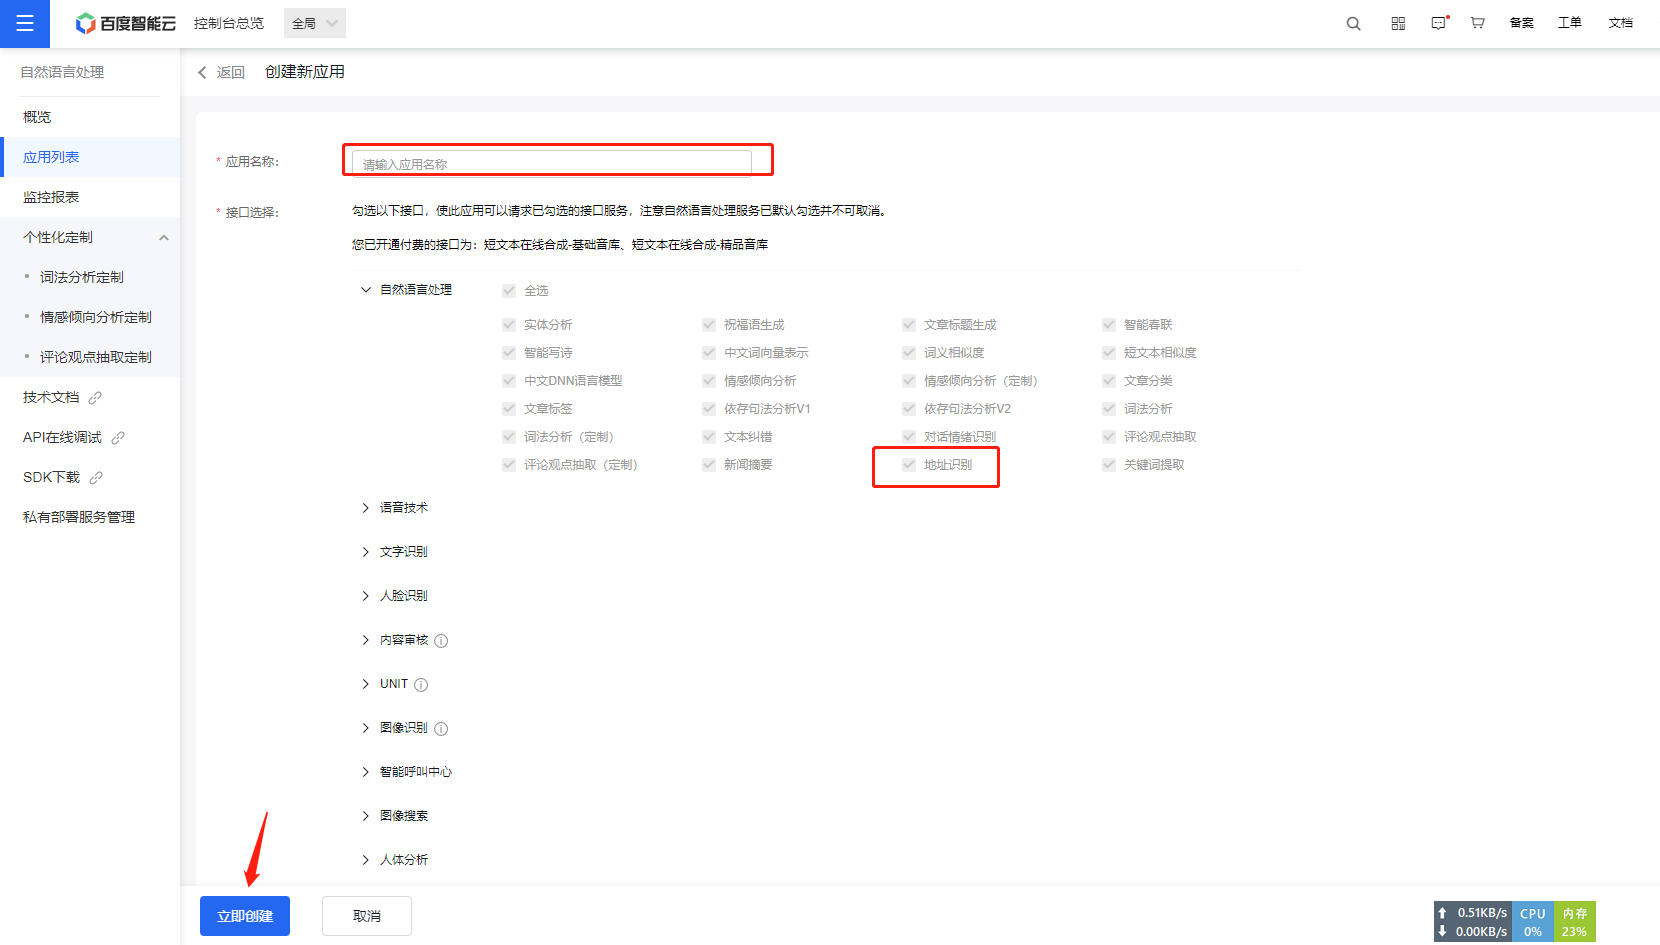Open the apps grid icon

[x=1398, y=24]
